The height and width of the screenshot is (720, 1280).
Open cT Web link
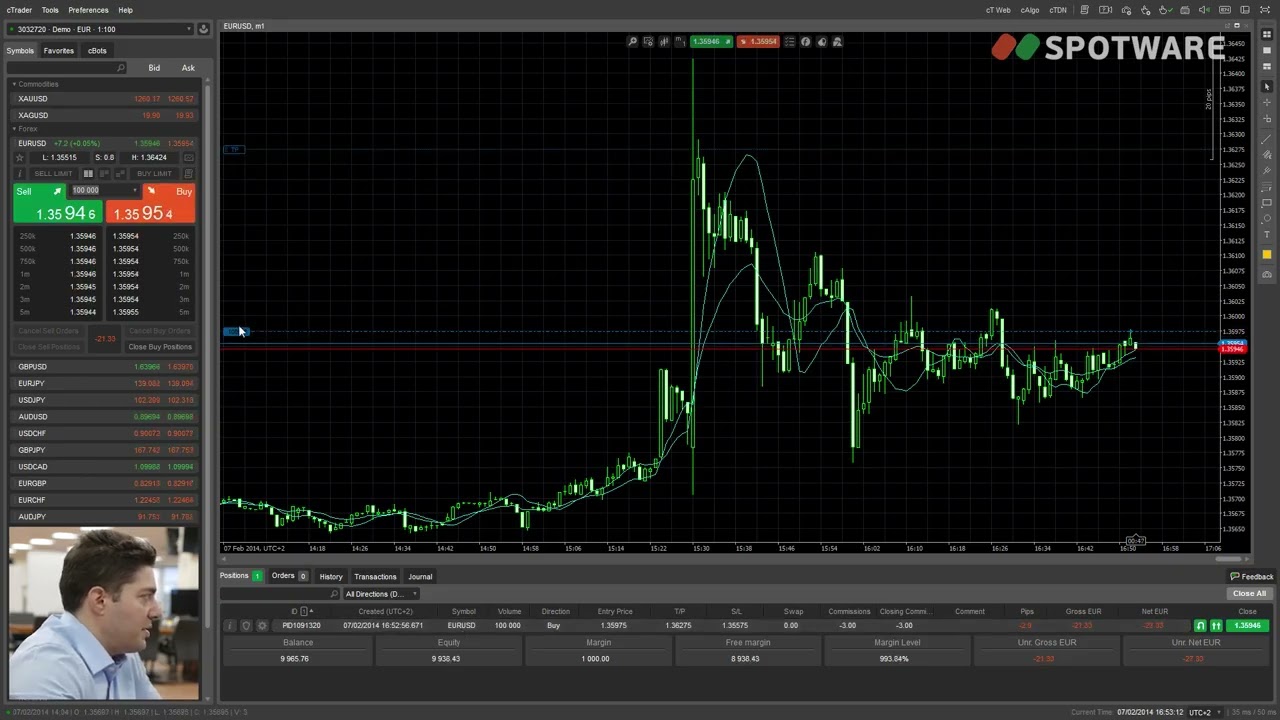pos(998,10)
